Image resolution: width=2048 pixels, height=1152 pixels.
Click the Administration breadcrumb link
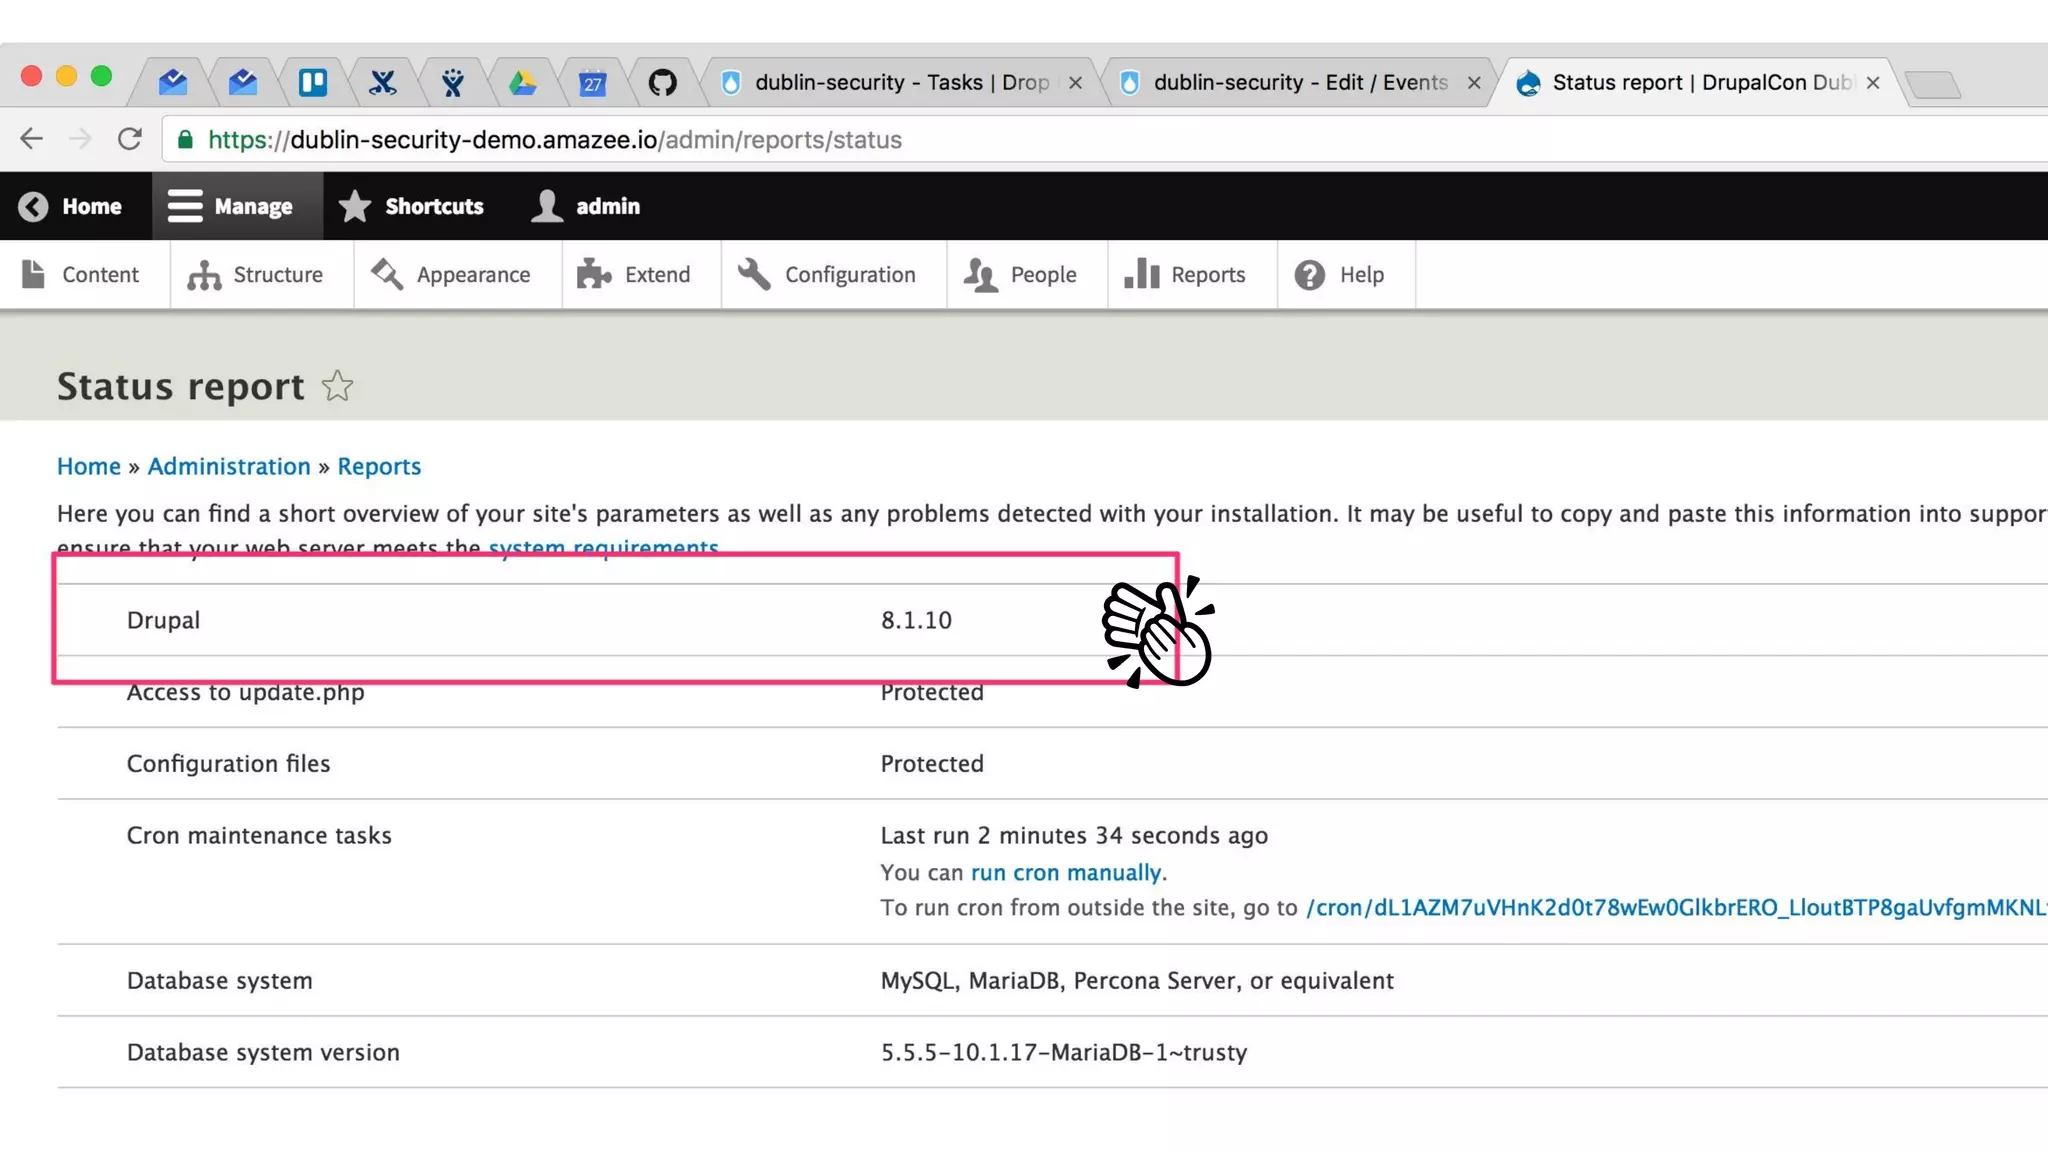coord(229,466)
